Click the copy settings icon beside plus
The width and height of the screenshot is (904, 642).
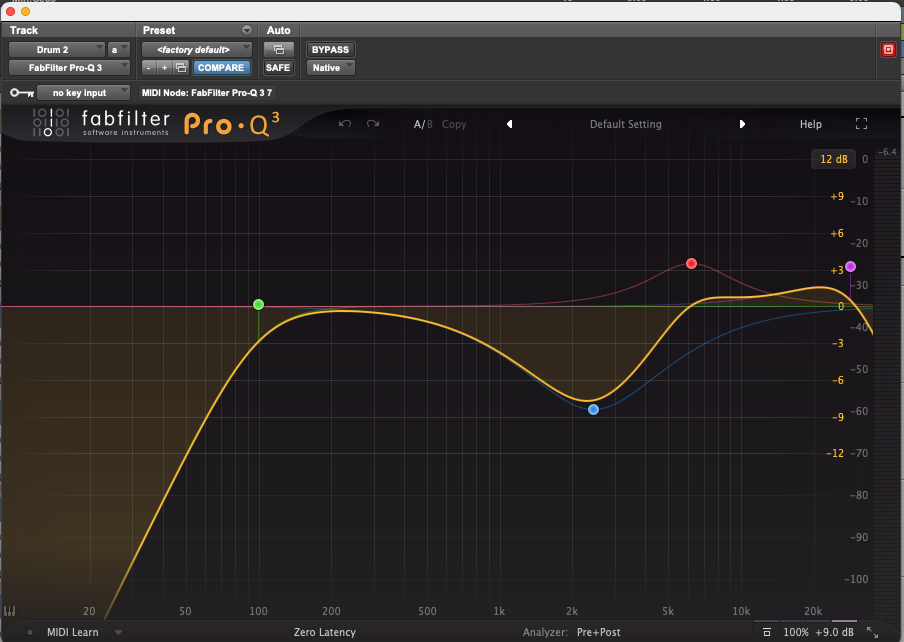tap(181, 67)
